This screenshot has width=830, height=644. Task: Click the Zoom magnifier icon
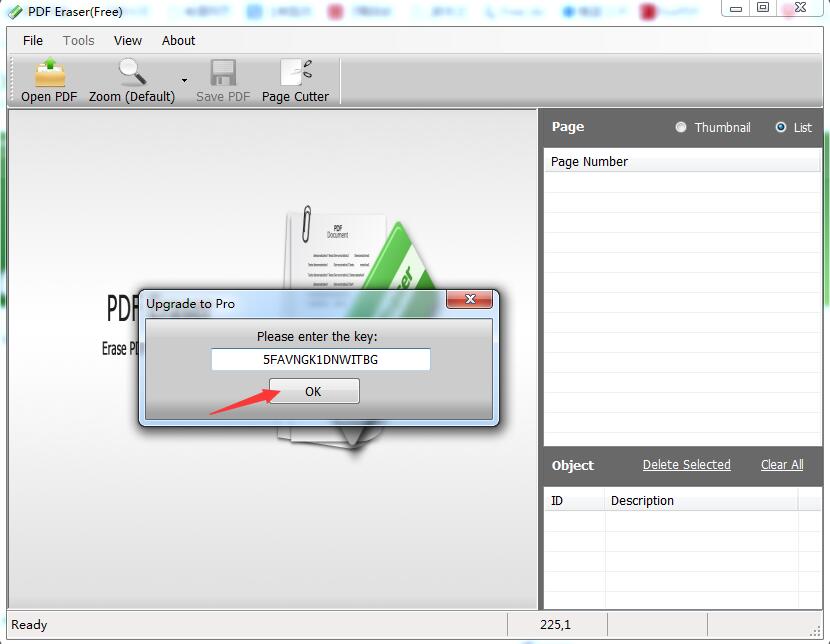pos(132,72)
